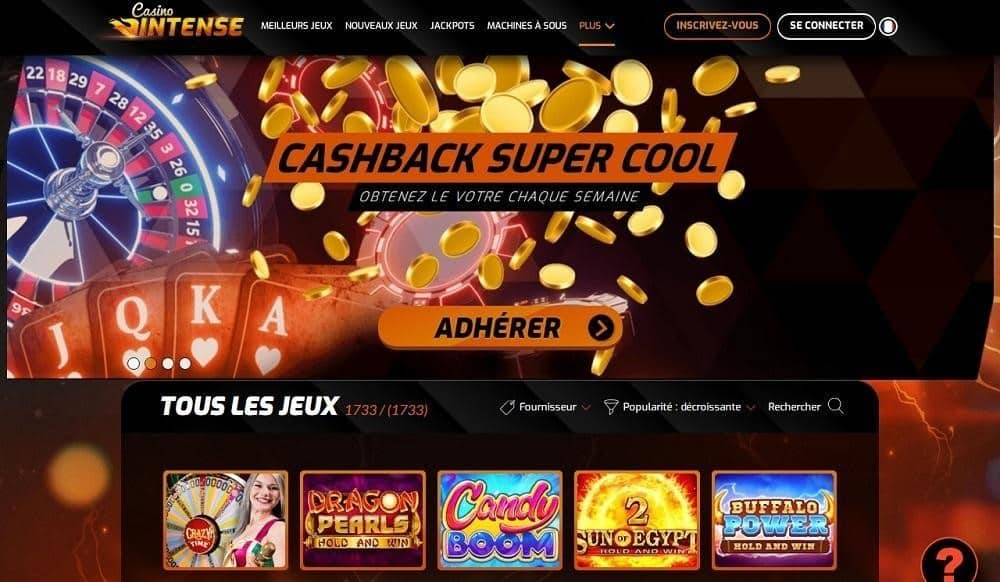Launch the Candy Boom game tile

pyautogui.click(x=500, y=520)
